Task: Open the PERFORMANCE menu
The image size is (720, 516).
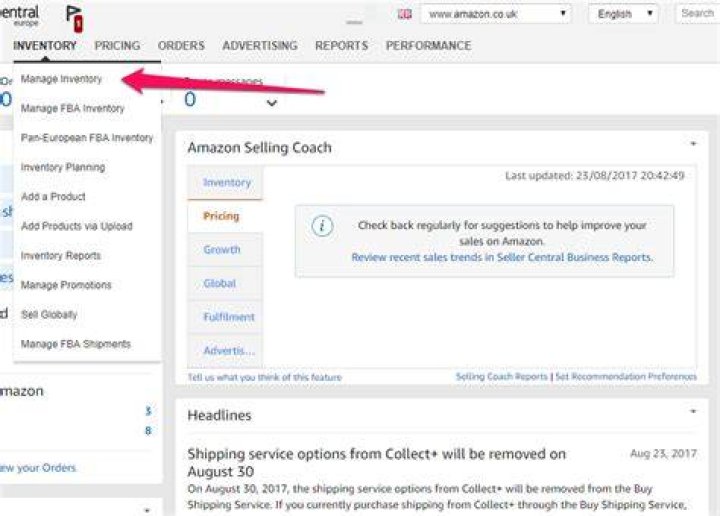Action: (428, 46)
